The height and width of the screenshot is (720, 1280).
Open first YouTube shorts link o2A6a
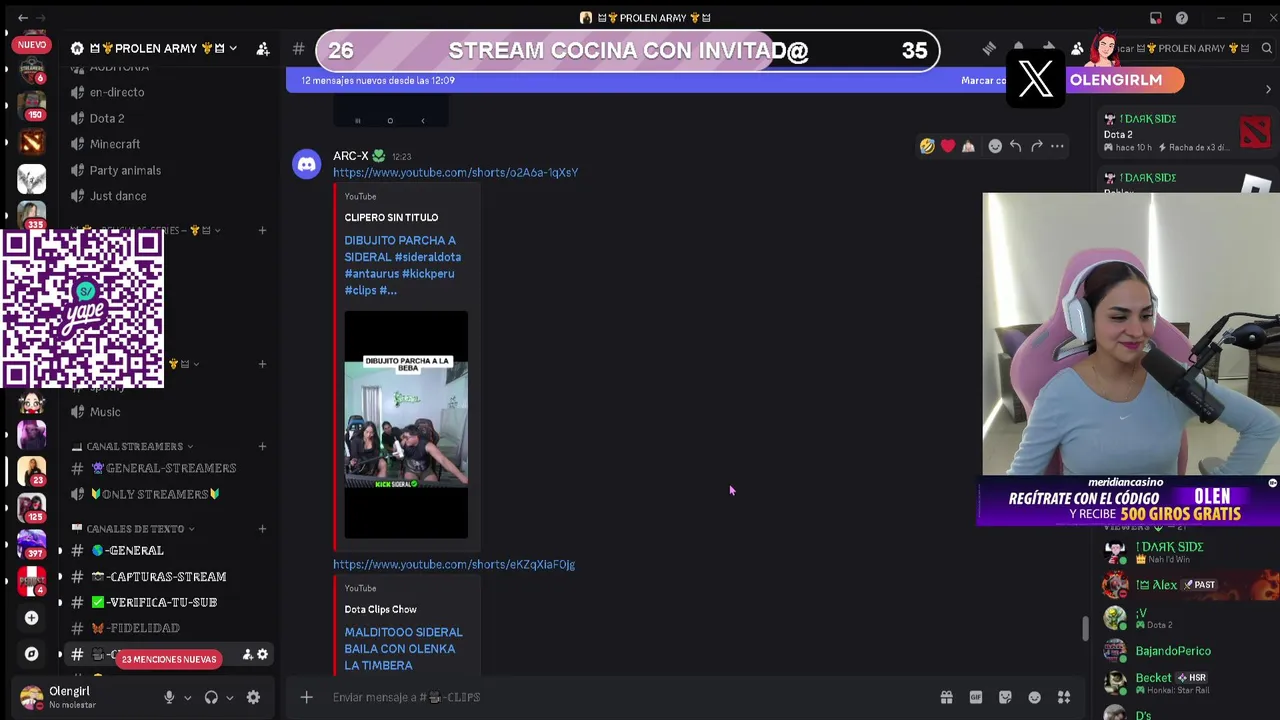[x=455, y=172]
